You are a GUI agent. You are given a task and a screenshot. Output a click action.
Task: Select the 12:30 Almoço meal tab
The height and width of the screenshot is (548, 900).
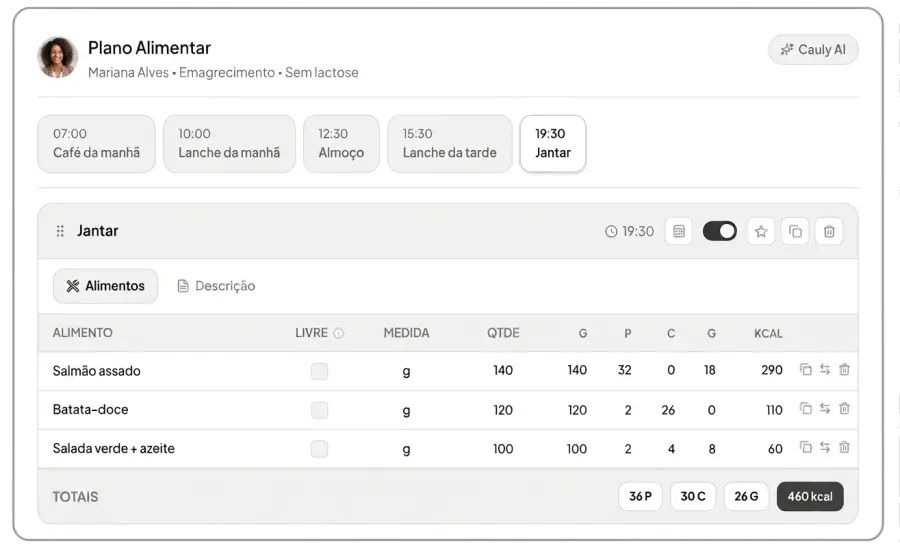click(341, 143)
